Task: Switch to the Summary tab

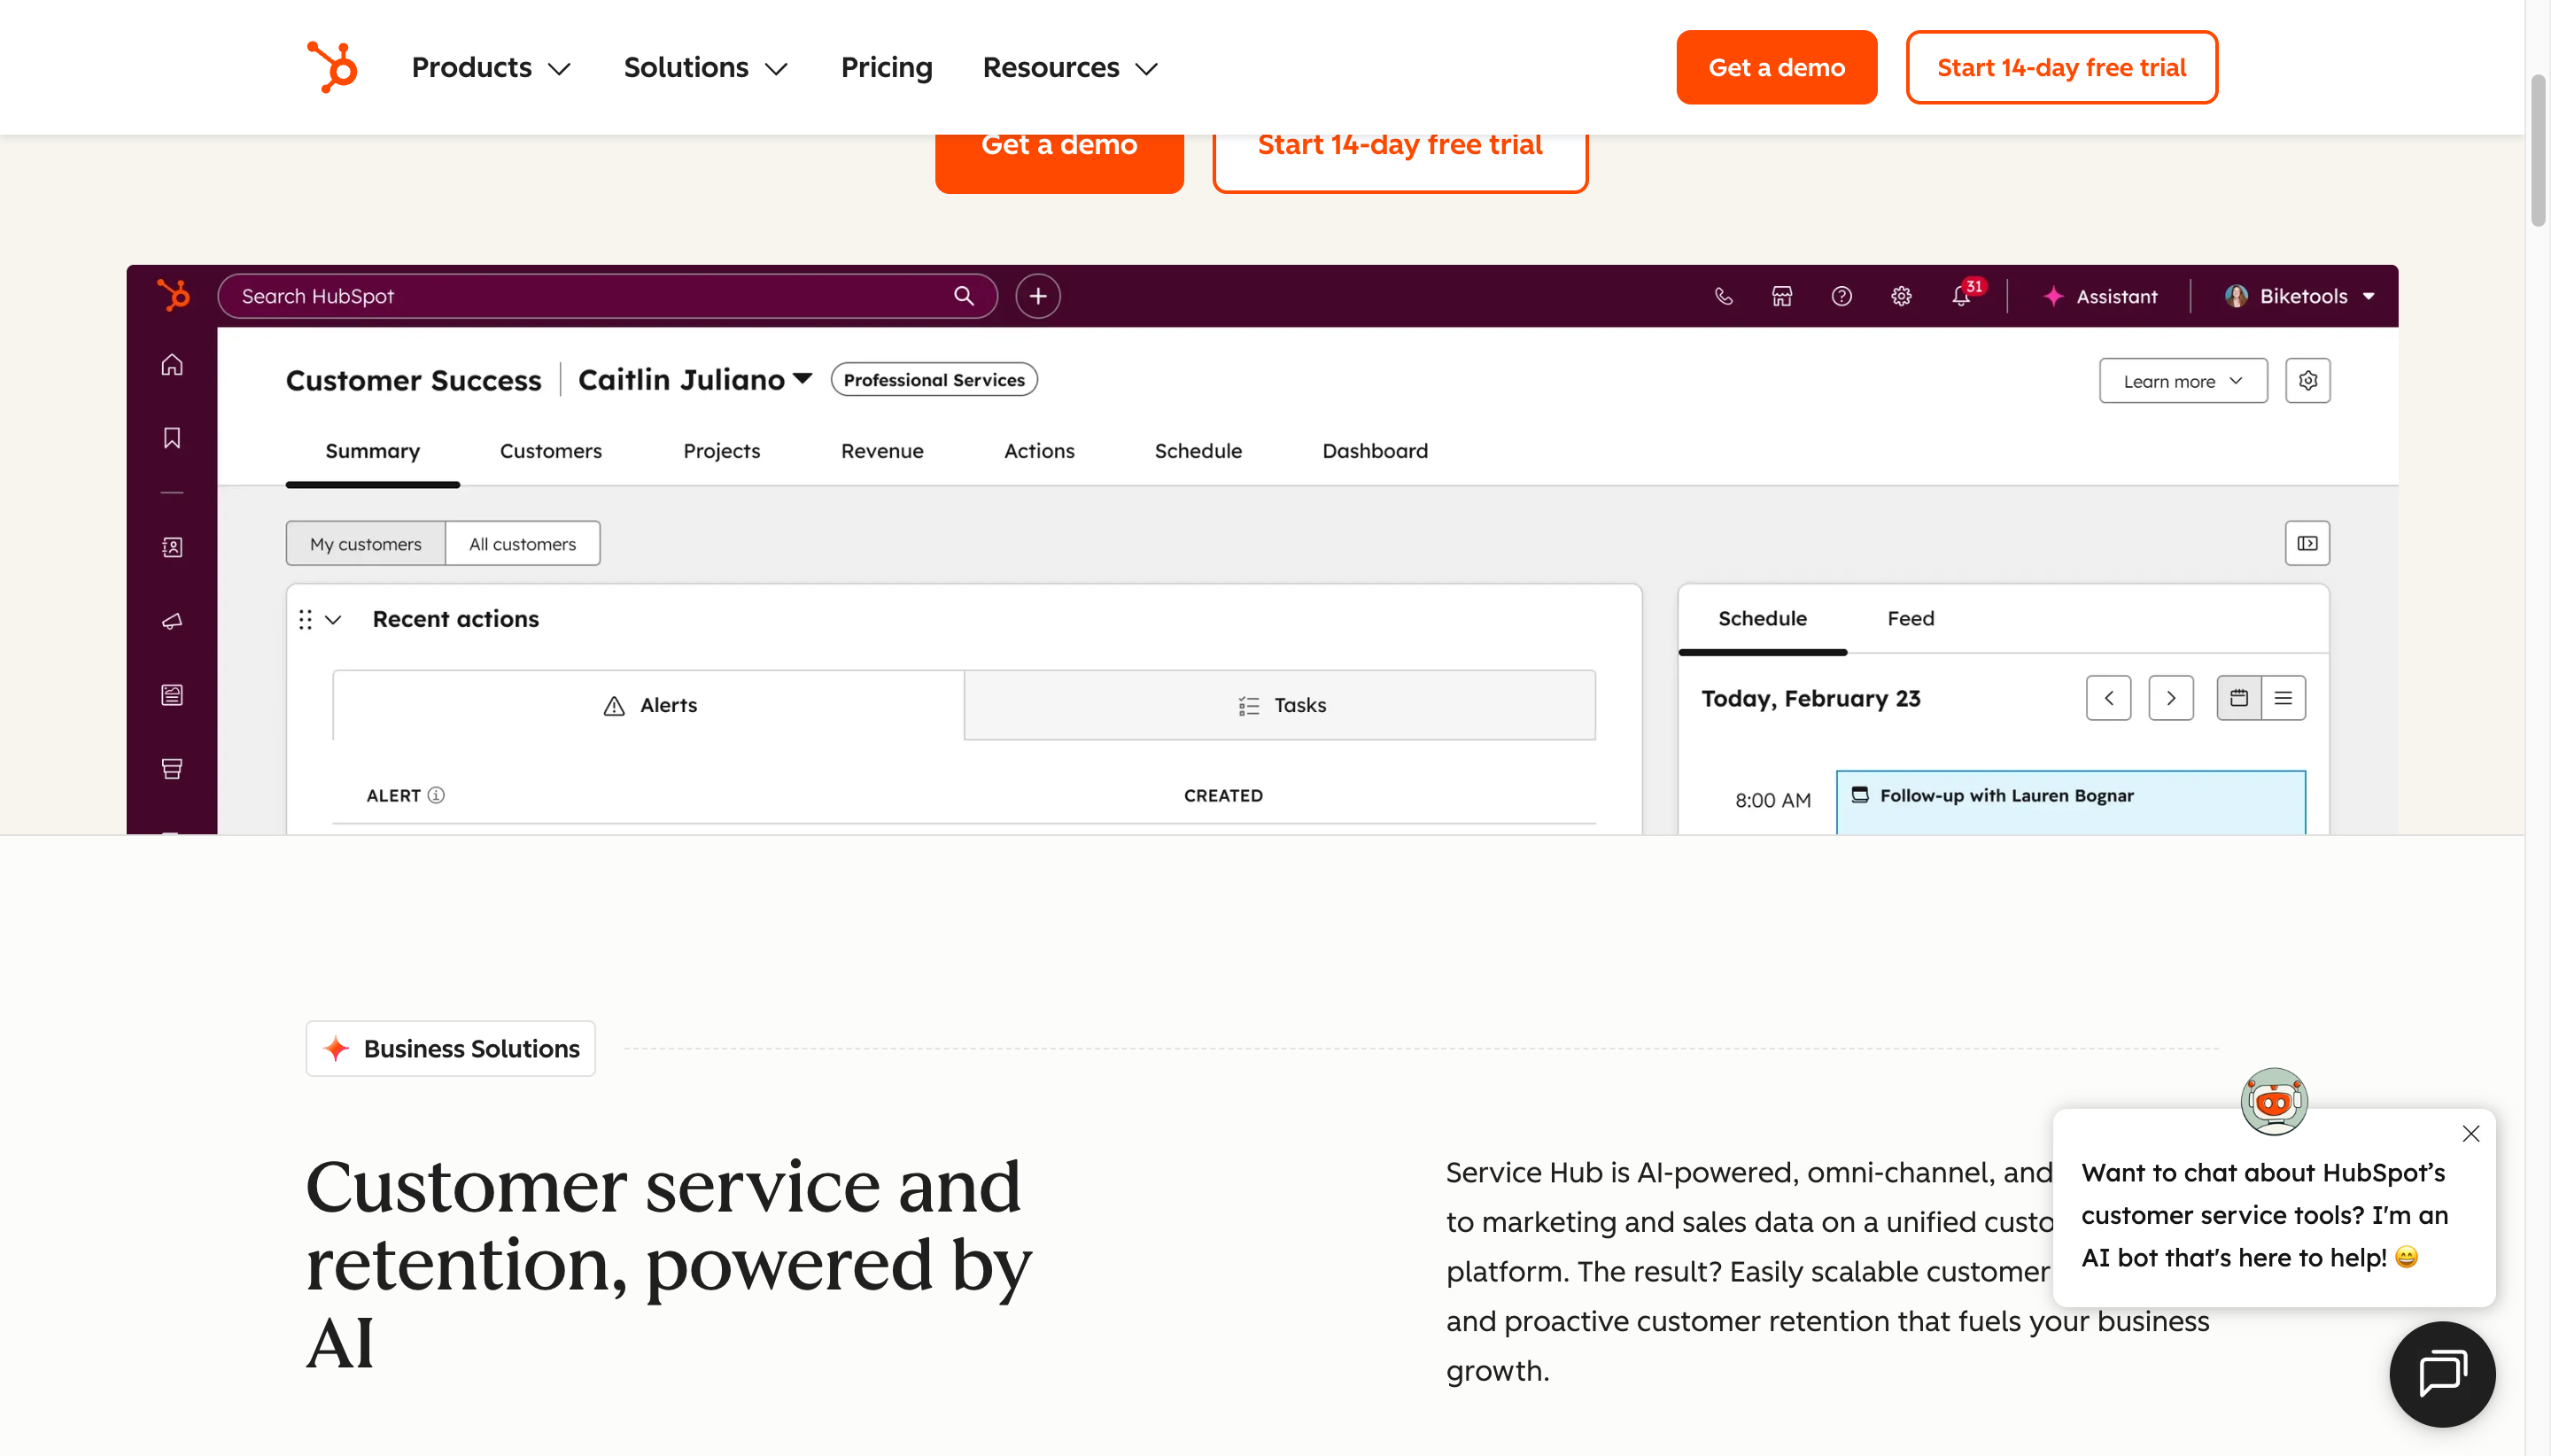Action: click(372, 451)
